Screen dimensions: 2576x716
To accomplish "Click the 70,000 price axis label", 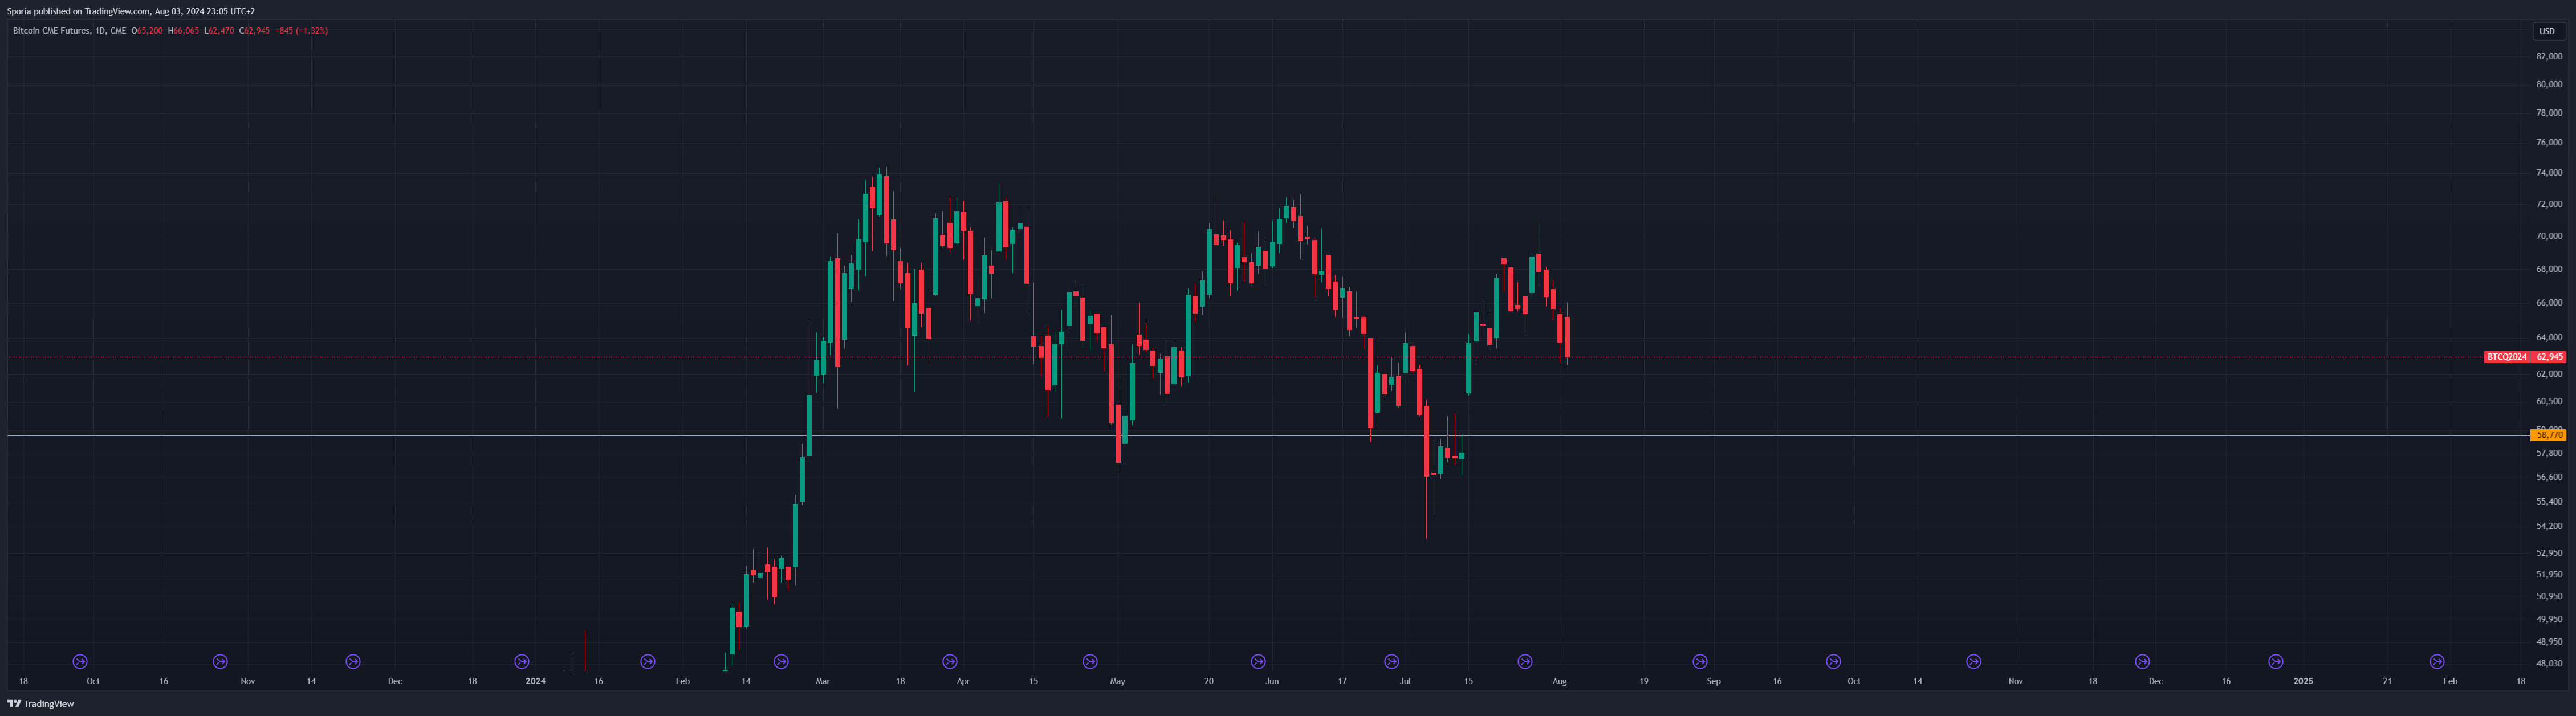I will tap(2549, 236).
